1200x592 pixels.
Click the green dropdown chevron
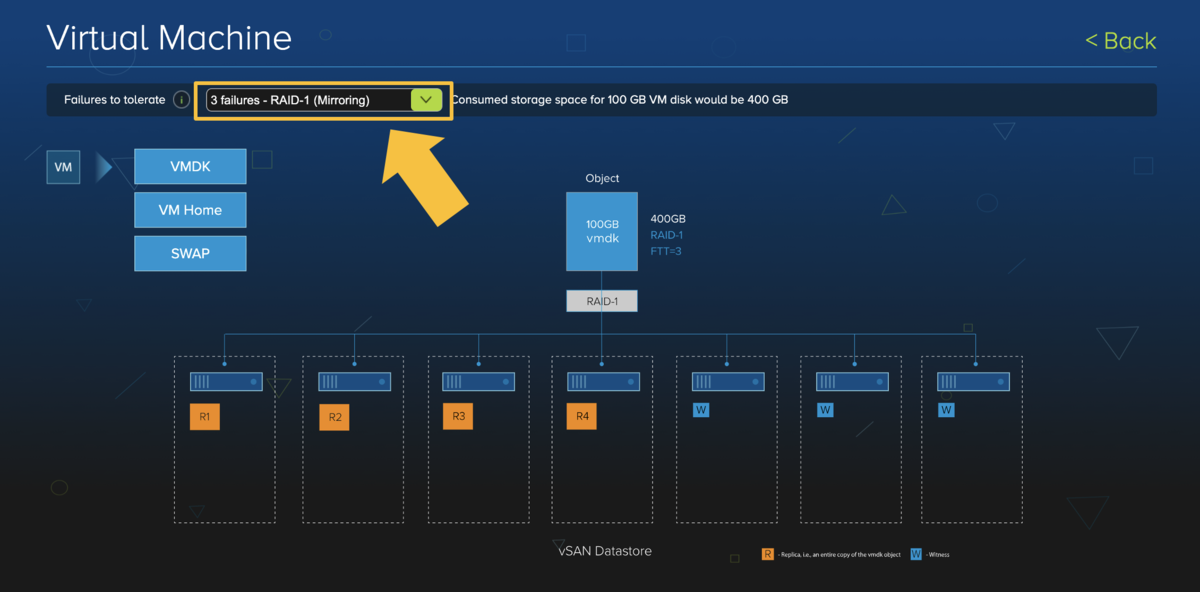tap(425, 99)
